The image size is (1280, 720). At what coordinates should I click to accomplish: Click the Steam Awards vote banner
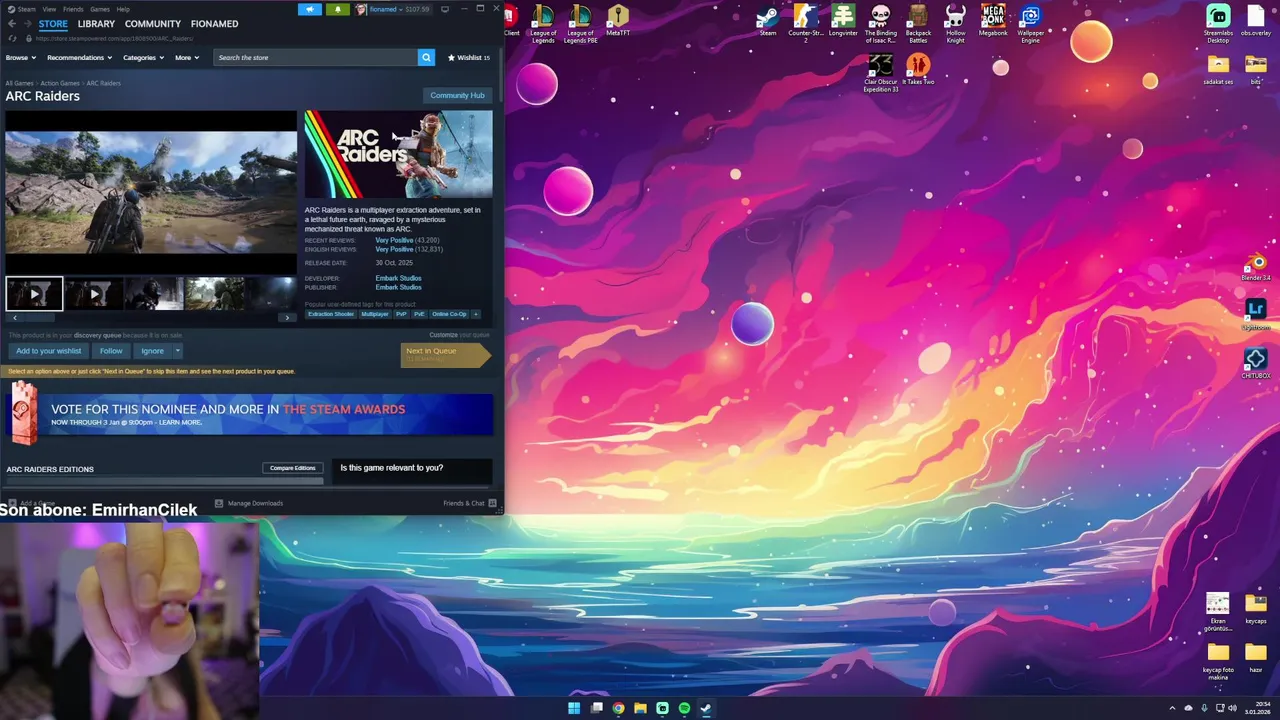click(249, 414)
